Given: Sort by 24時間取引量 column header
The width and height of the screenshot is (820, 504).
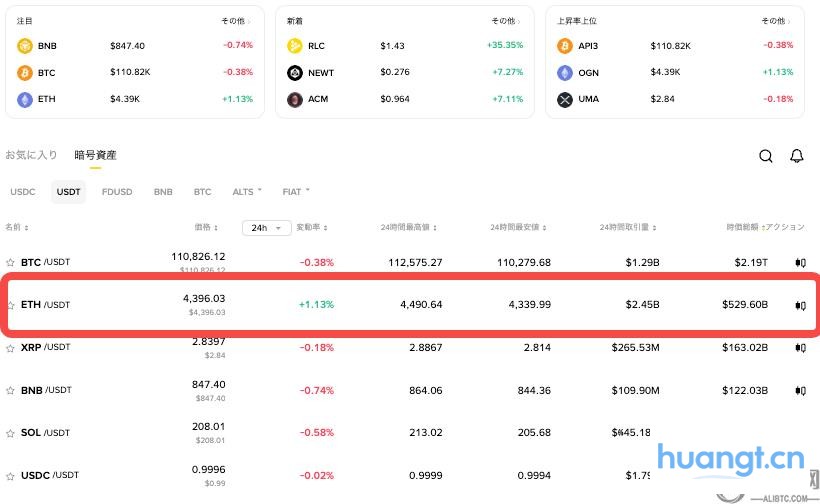Looking at the screenshot, I should tap(629, 228).
